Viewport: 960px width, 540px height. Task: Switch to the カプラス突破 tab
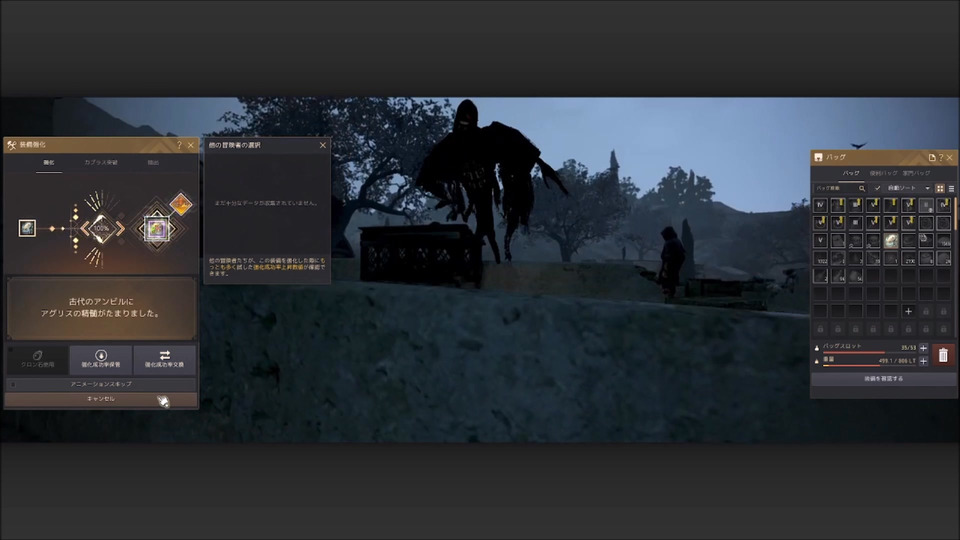coord(101,163)
